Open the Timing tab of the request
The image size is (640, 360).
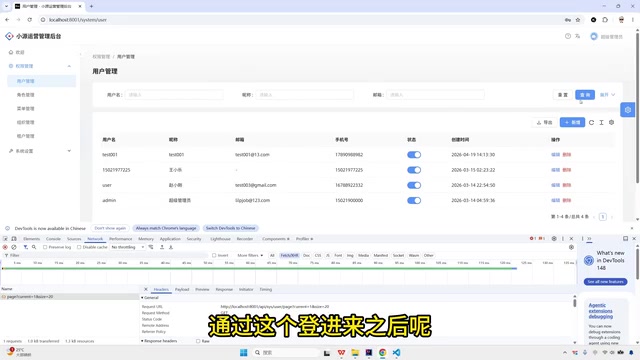pyautogui.click(x=266, y=289)
